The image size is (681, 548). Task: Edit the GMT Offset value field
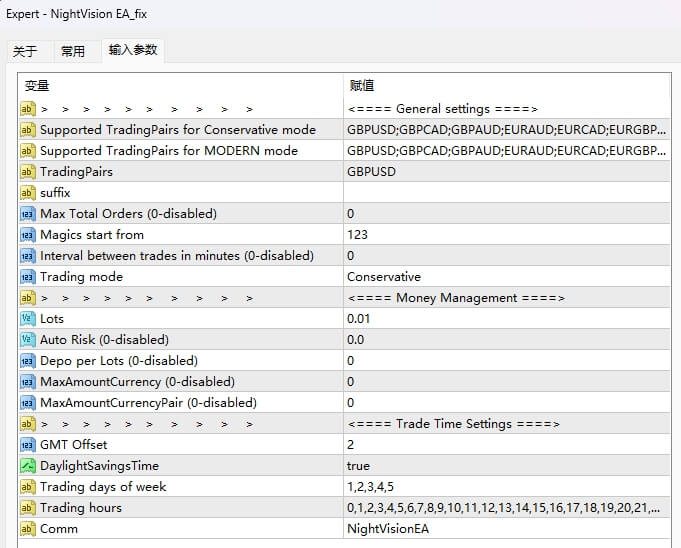click(x=505, y=444)
